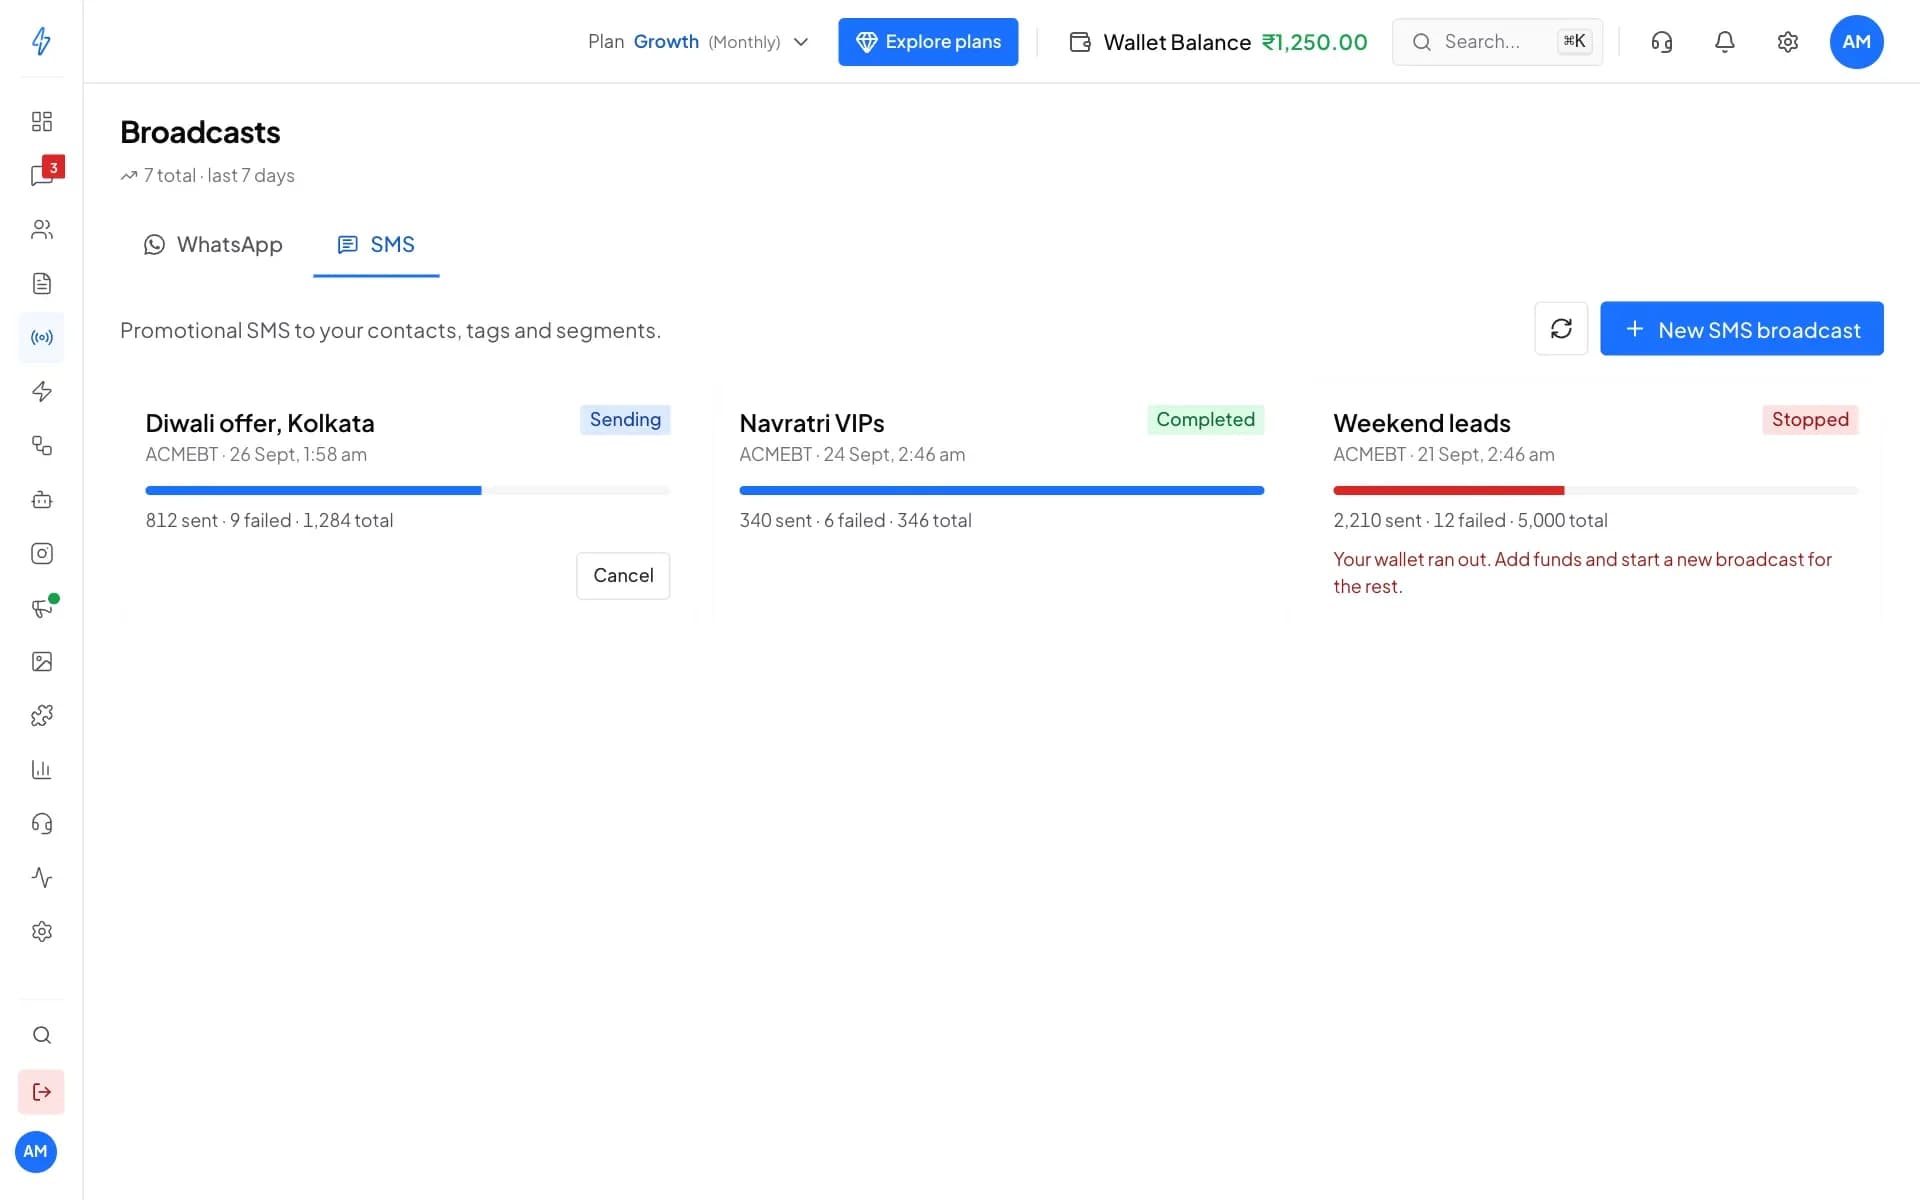Viewport: 1920px width, 1200px height.
Task: Open the bar chart analytics icon in sidebar
Action: click(41, 770)
